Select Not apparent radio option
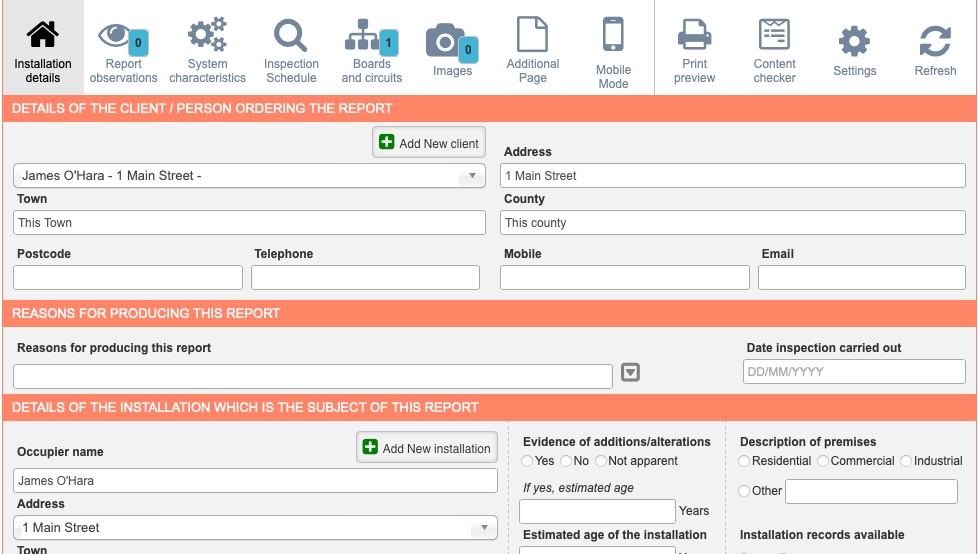Screen dimensions: 978x554 pos(601,461)
